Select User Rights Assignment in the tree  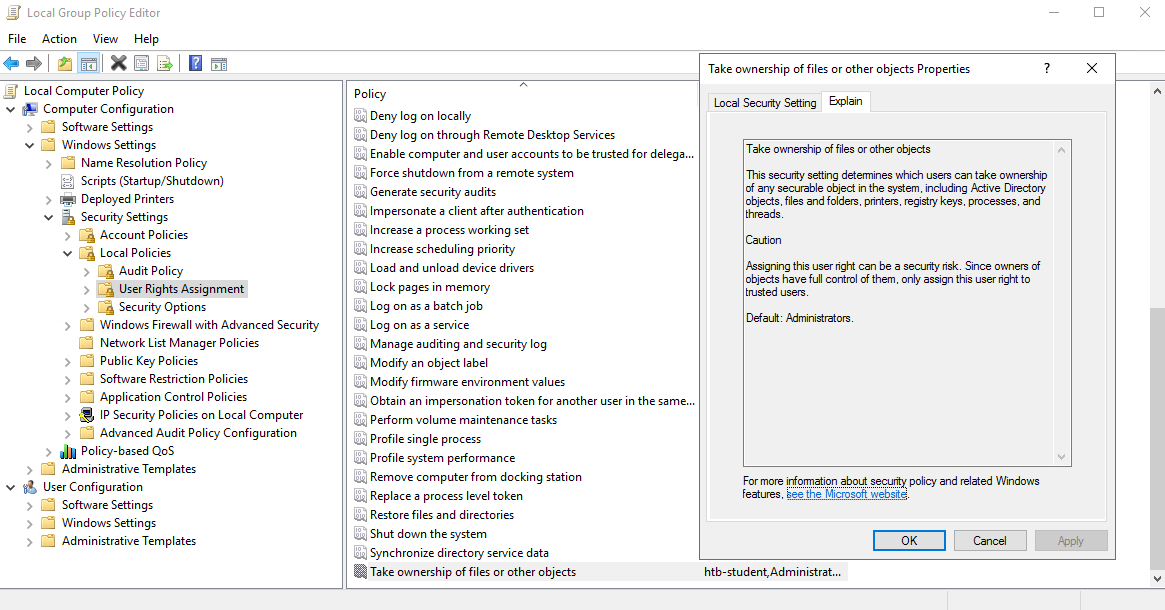pos(181,289)
